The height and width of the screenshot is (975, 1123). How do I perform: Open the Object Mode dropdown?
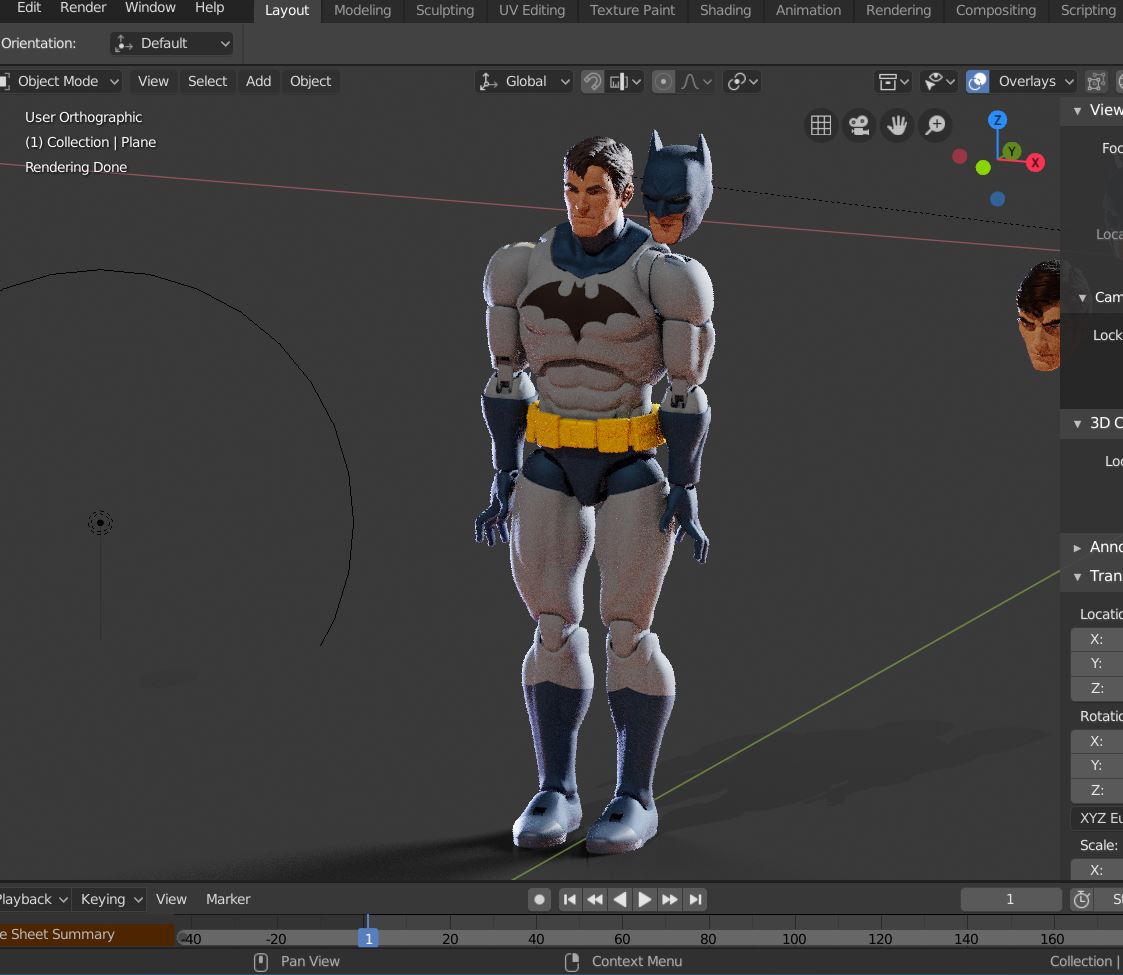(x=60, y=82)
